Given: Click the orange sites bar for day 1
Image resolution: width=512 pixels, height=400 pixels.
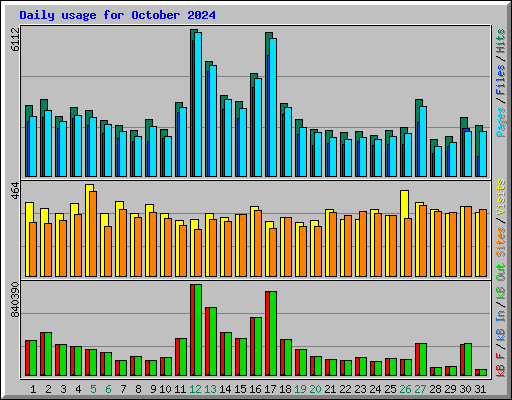Looking at the screenshot, I should 33,249.
